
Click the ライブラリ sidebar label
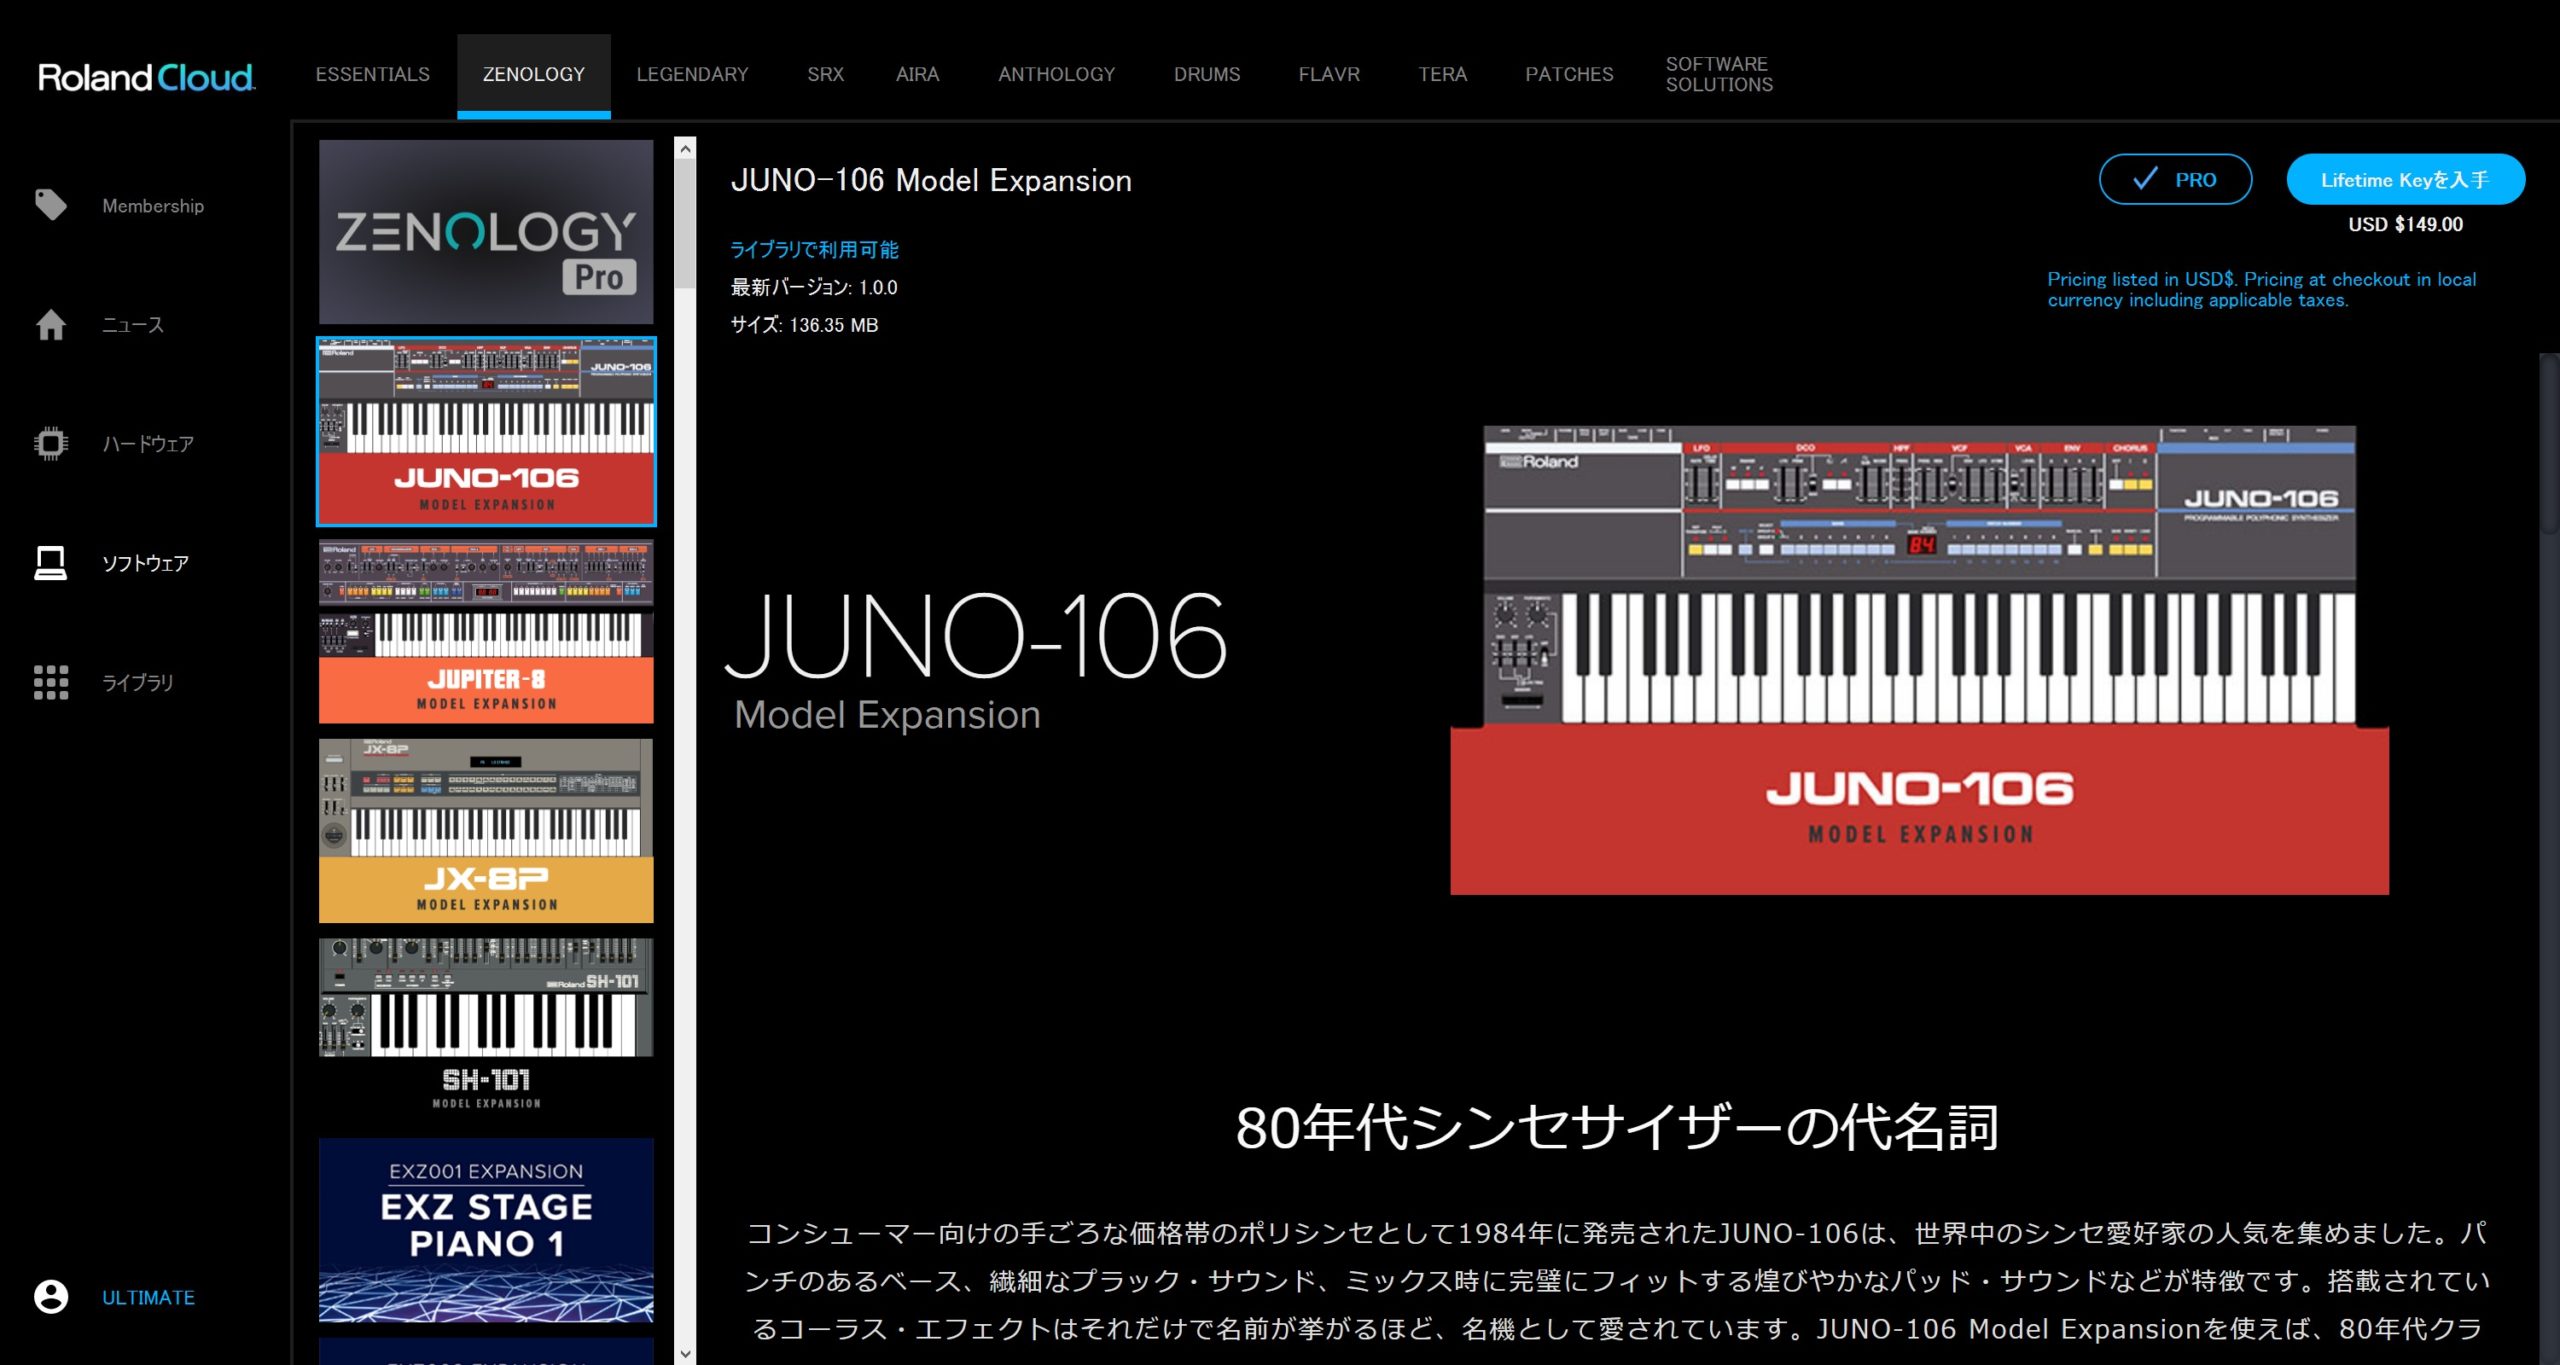138,682
